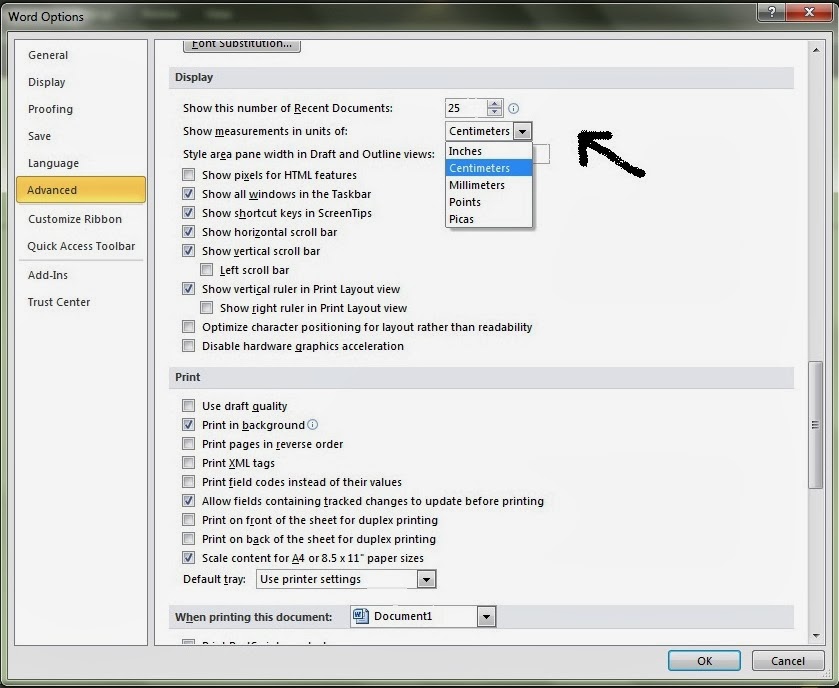The image size is (839, 688).
Task: Click the Help question mark button in title bar
Action: tap(771, 12)
